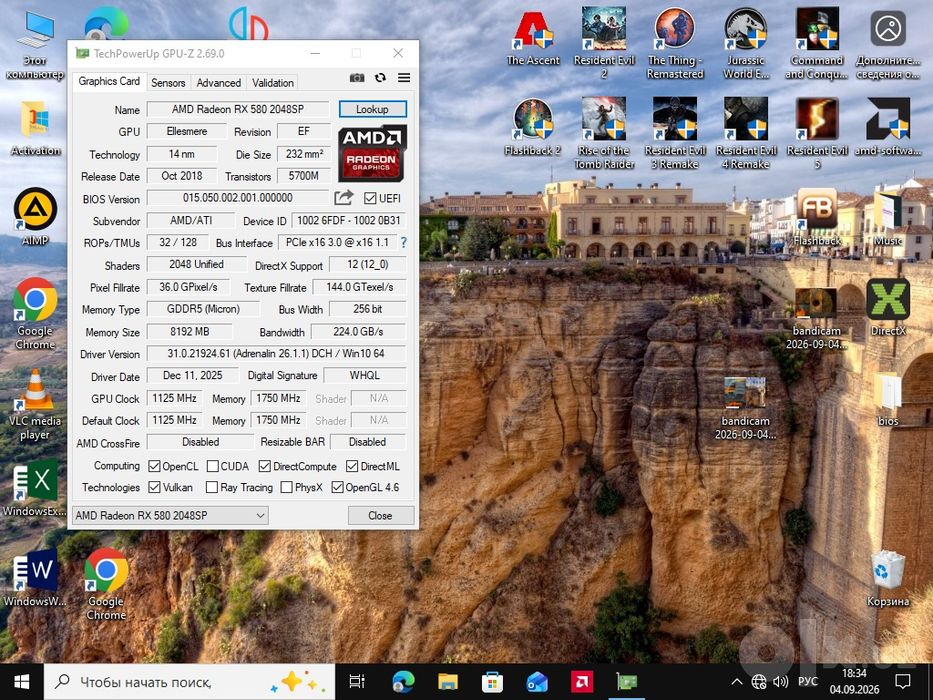Select Resident Evil 2 desktop icon
The height and width of the screenshot is (700, 933).
(604, 42)
